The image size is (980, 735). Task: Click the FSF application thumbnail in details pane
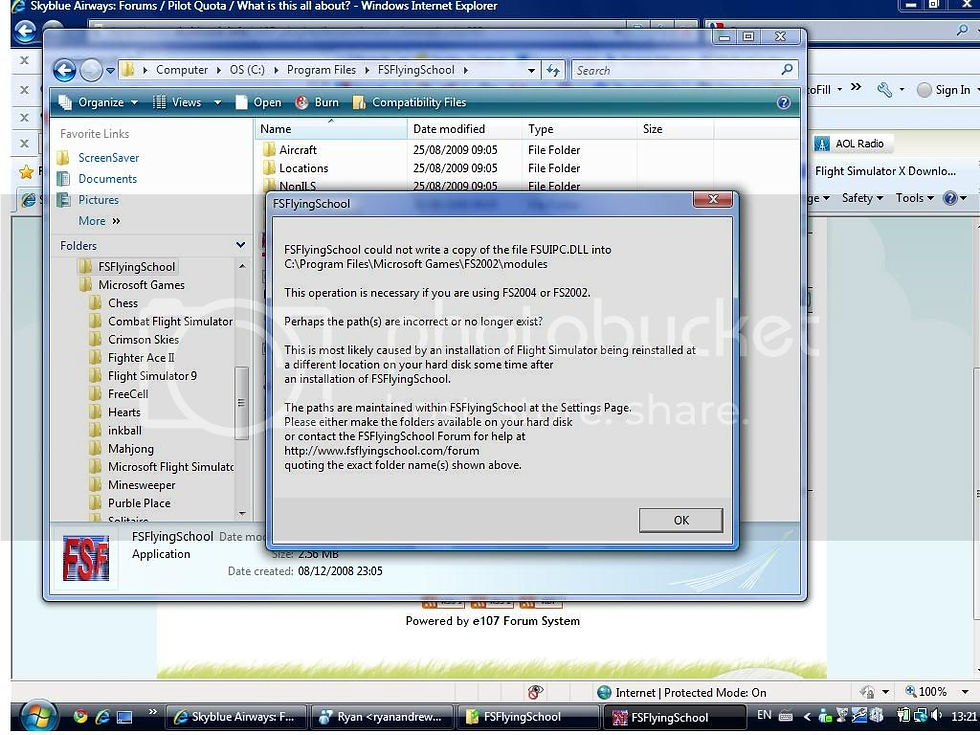click(86, 558)
